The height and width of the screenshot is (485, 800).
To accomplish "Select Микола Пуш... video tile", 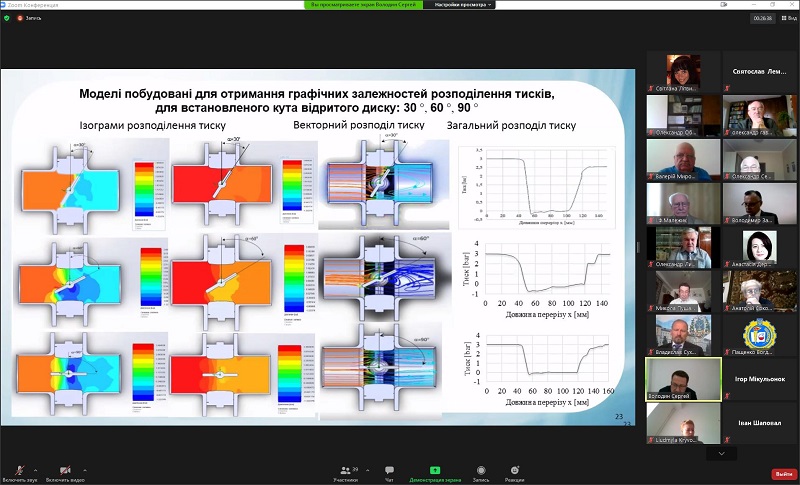I will pyautogui.click(x=683, y=291).
